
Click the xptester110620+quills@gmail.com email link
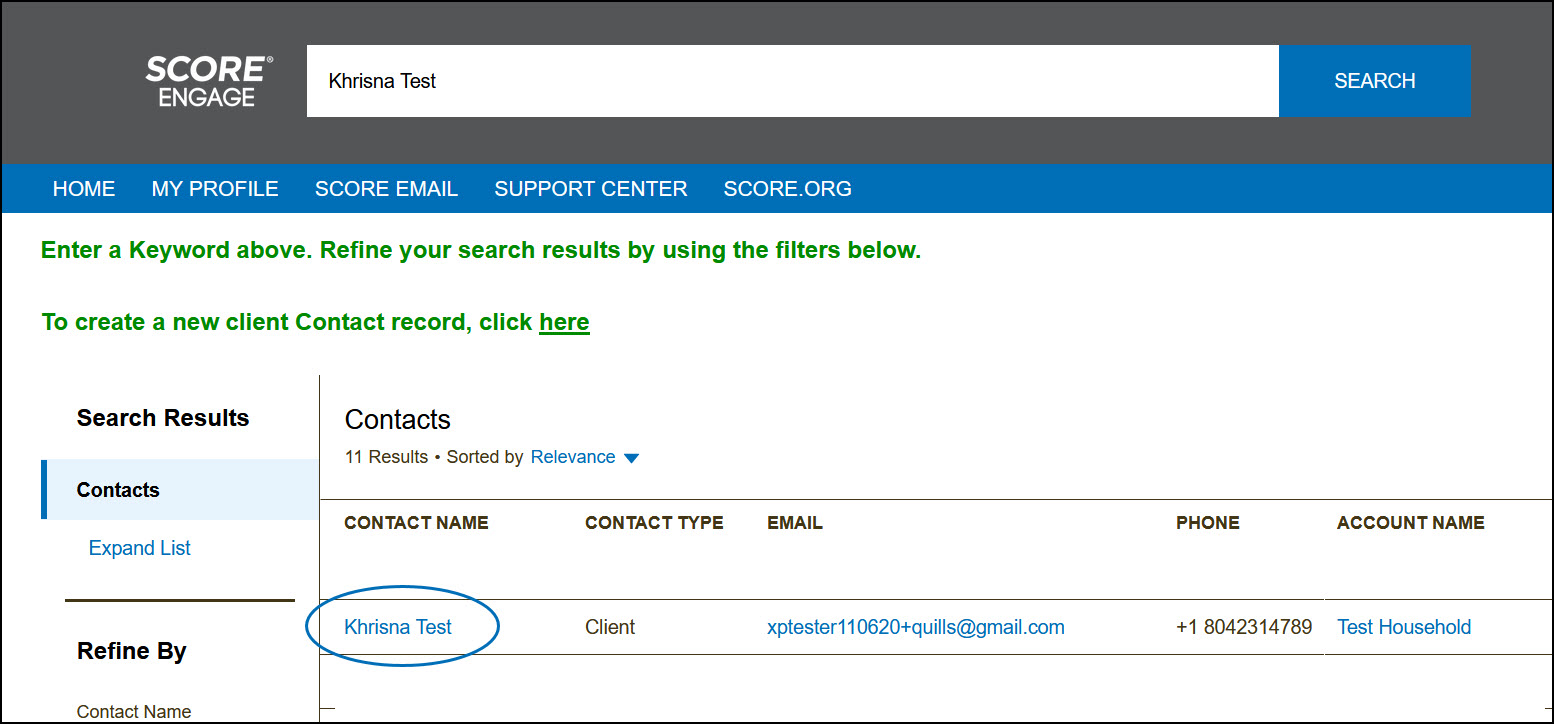[x=915, y=627]
